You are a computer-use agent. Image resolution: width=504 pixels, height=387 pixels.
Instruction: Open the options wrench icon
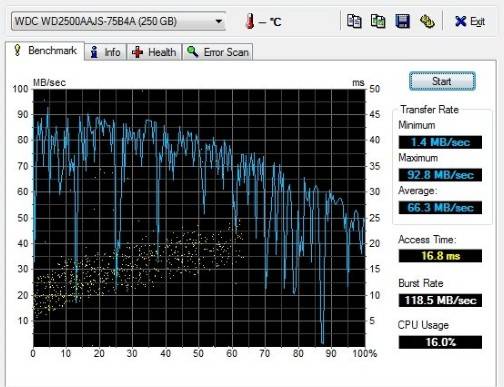427,21
